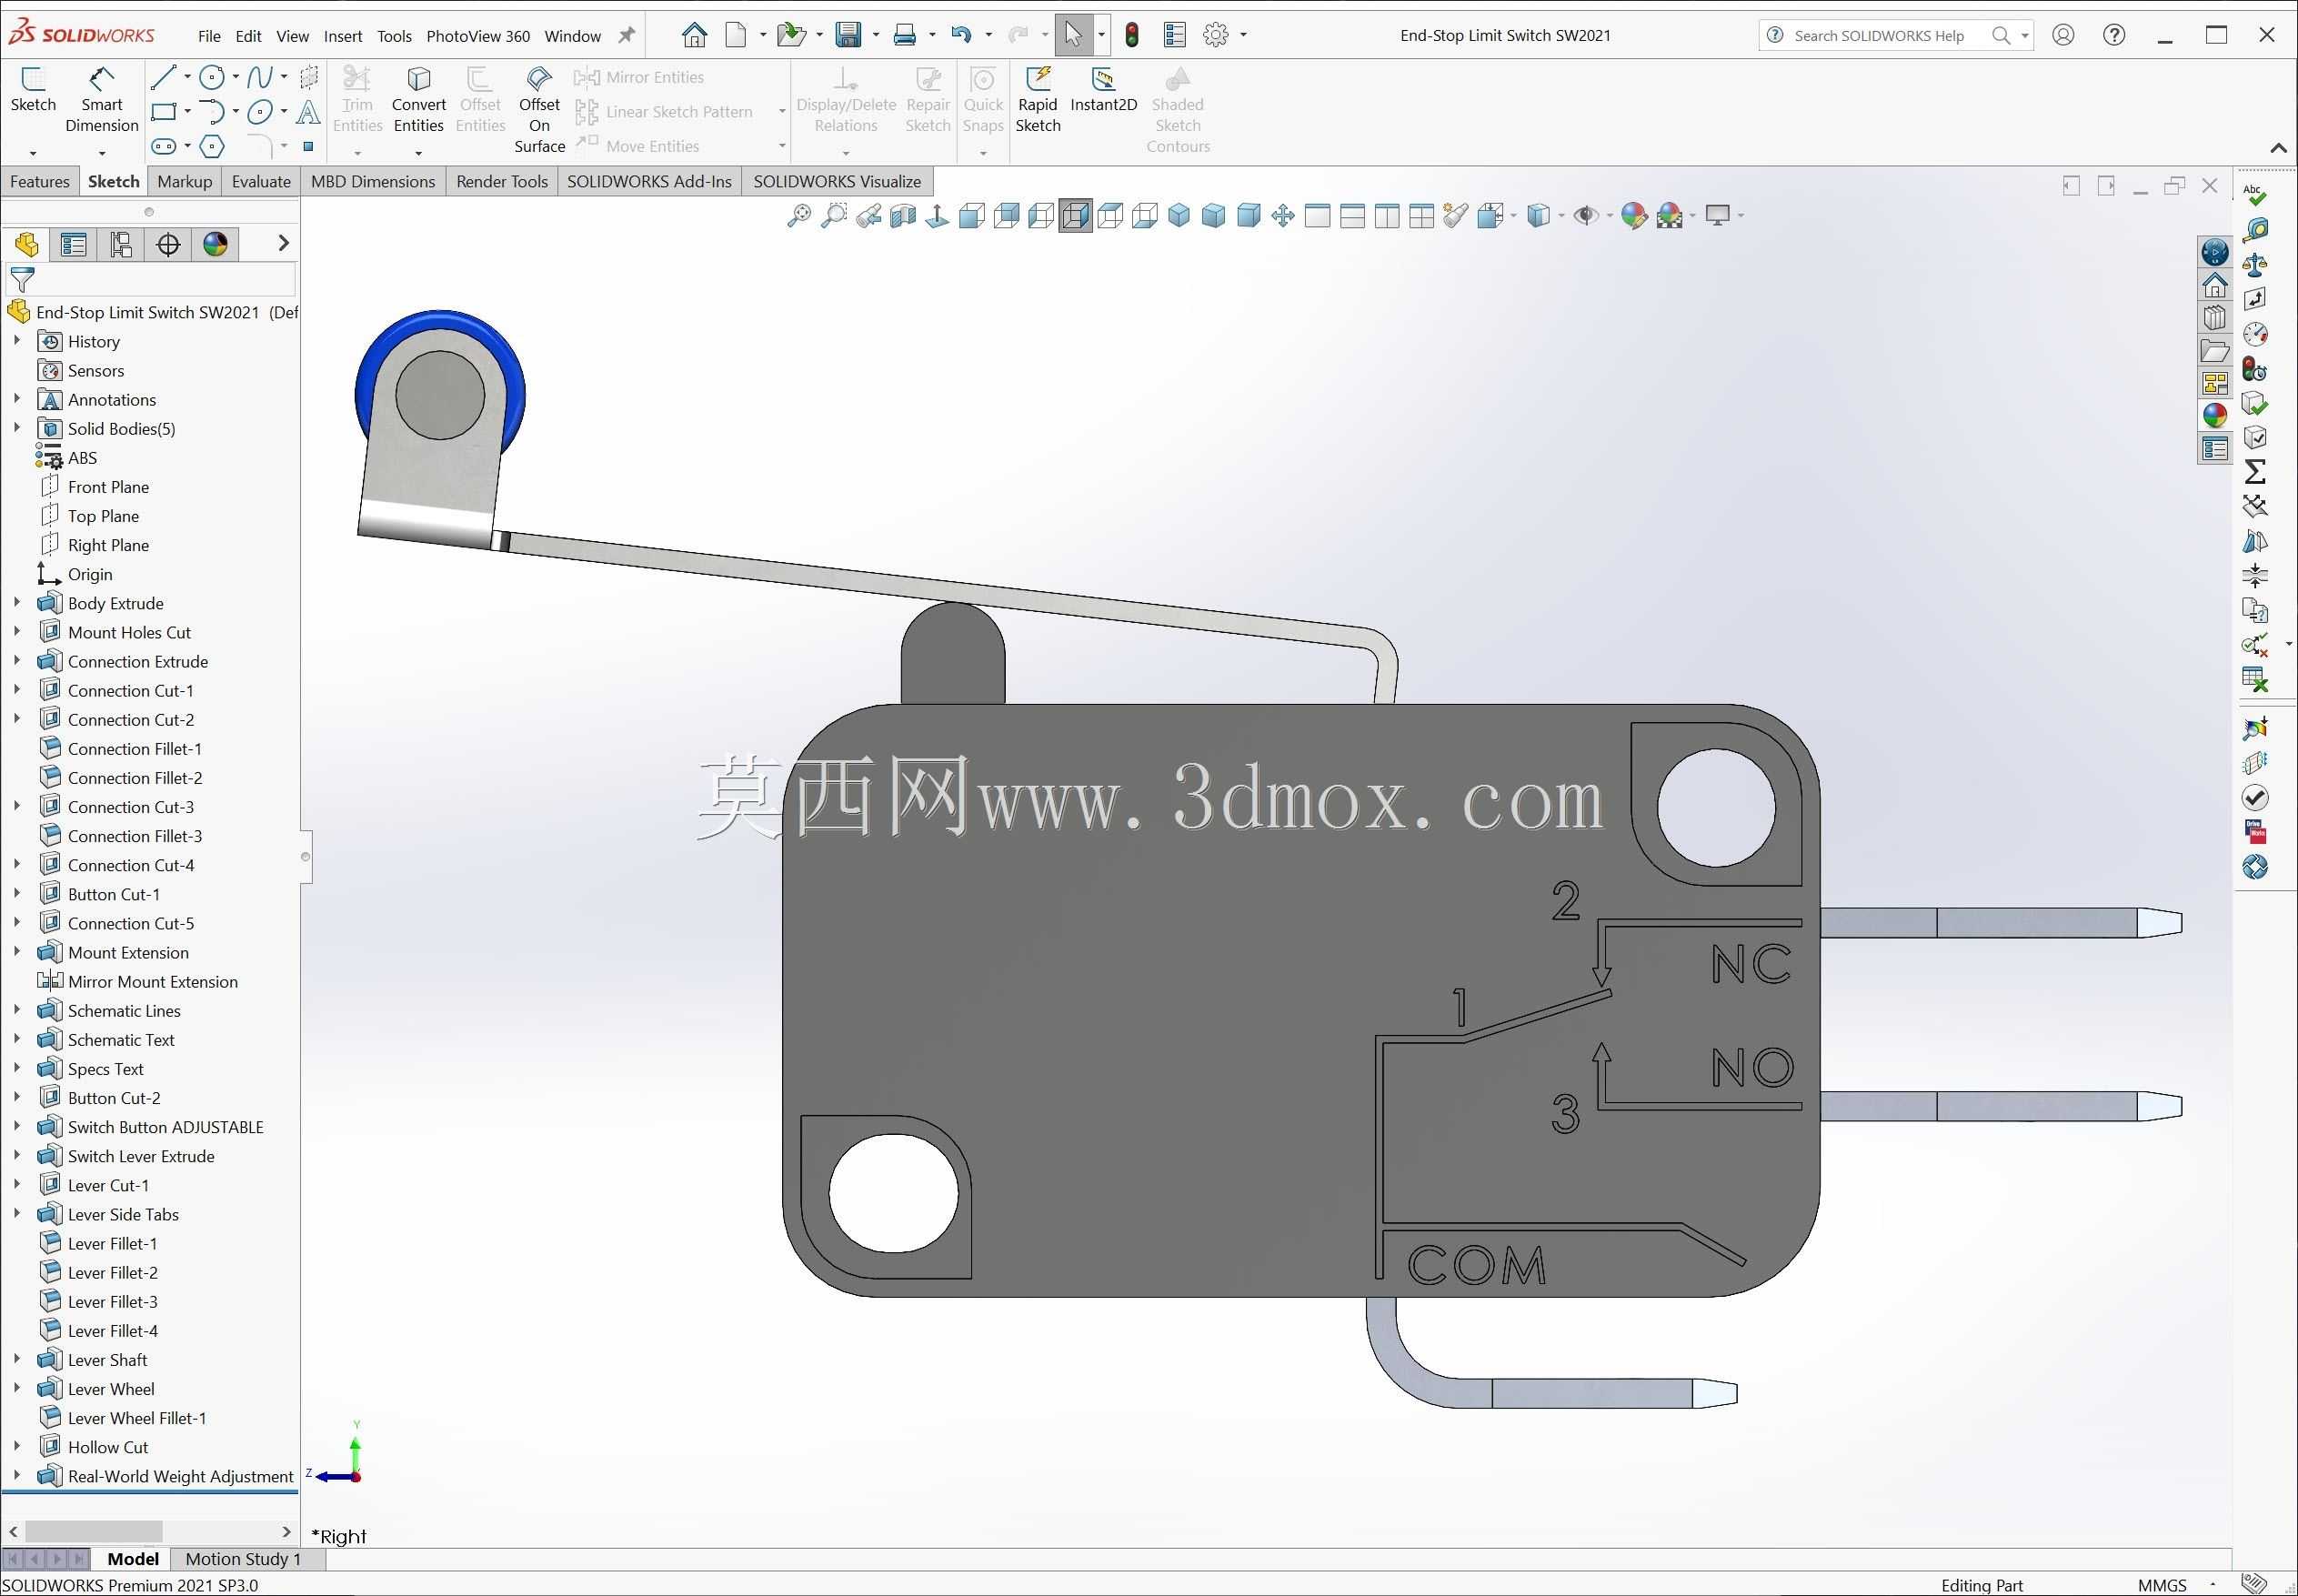2298x1596 pixels.
Task: Expand the History tree node
Action: pos(17,341)
